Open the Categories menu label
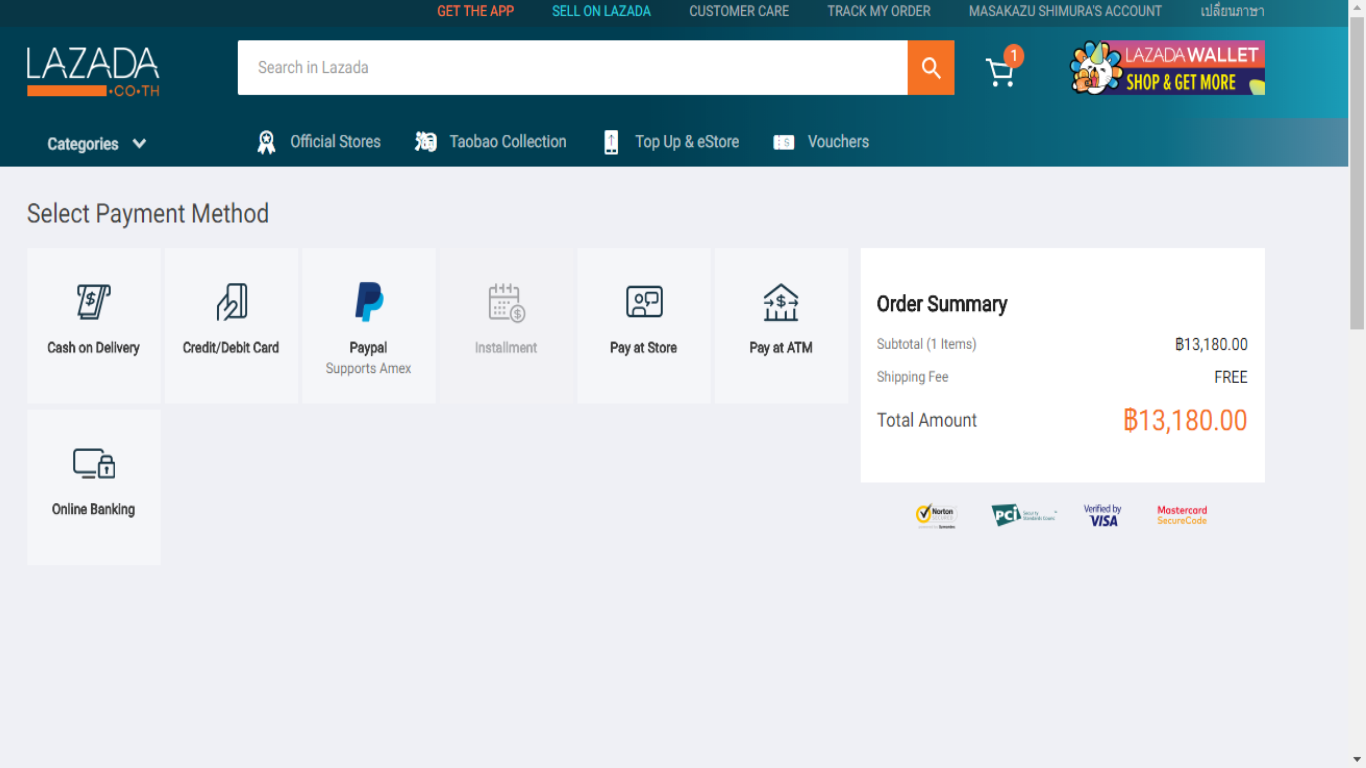Image resolution: width=1366 pixels, height=768 pixels. 83,144
